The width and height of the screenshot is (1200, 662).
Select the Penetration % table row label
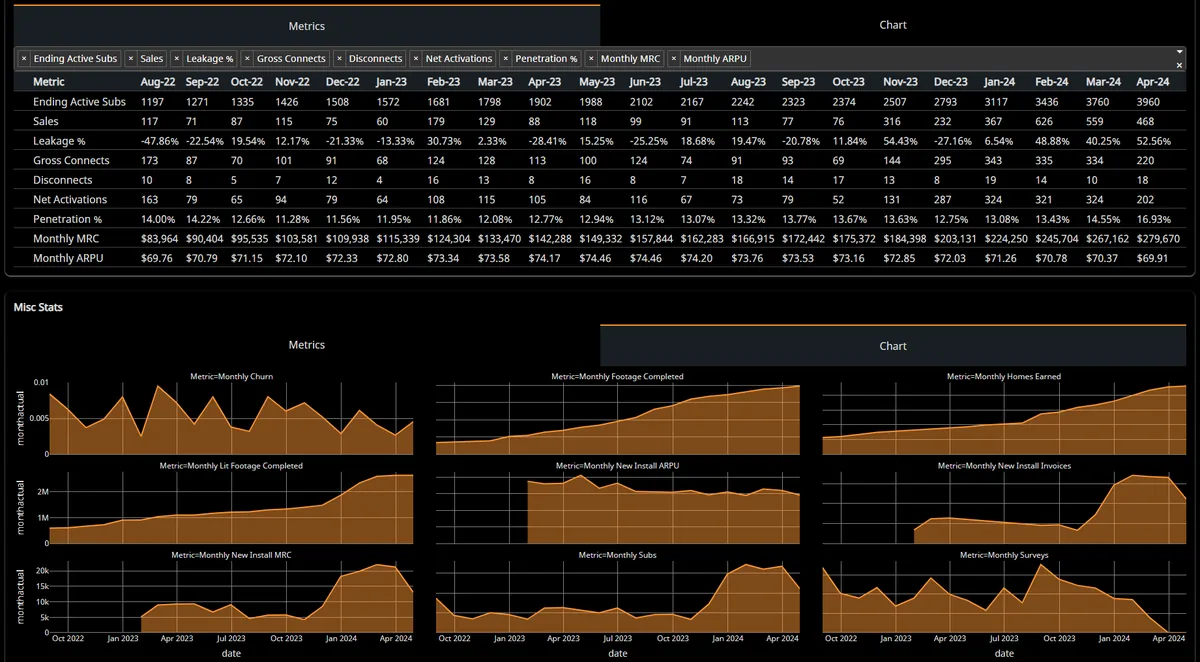click(68, 219)
